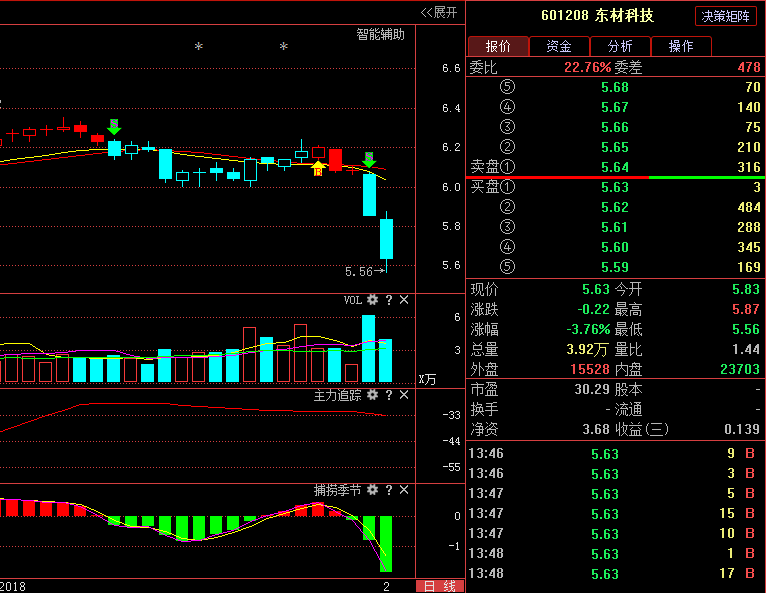The width and height of the screenshot is (766, 593).
Task: Click the rightmost green S sell signal
Action: [369, 160]
